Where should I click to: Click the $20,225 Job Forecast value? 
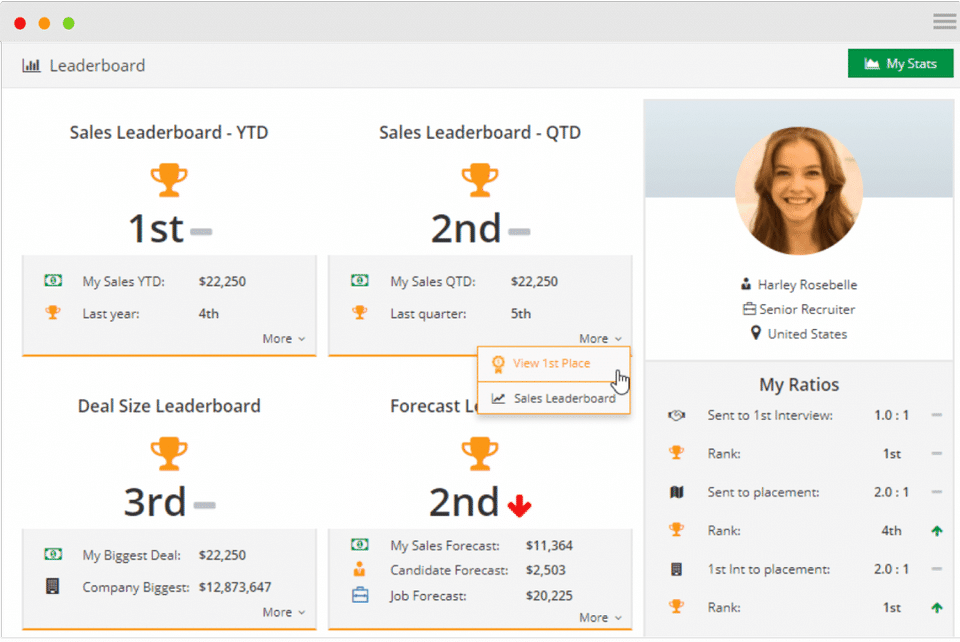point(549,595)
